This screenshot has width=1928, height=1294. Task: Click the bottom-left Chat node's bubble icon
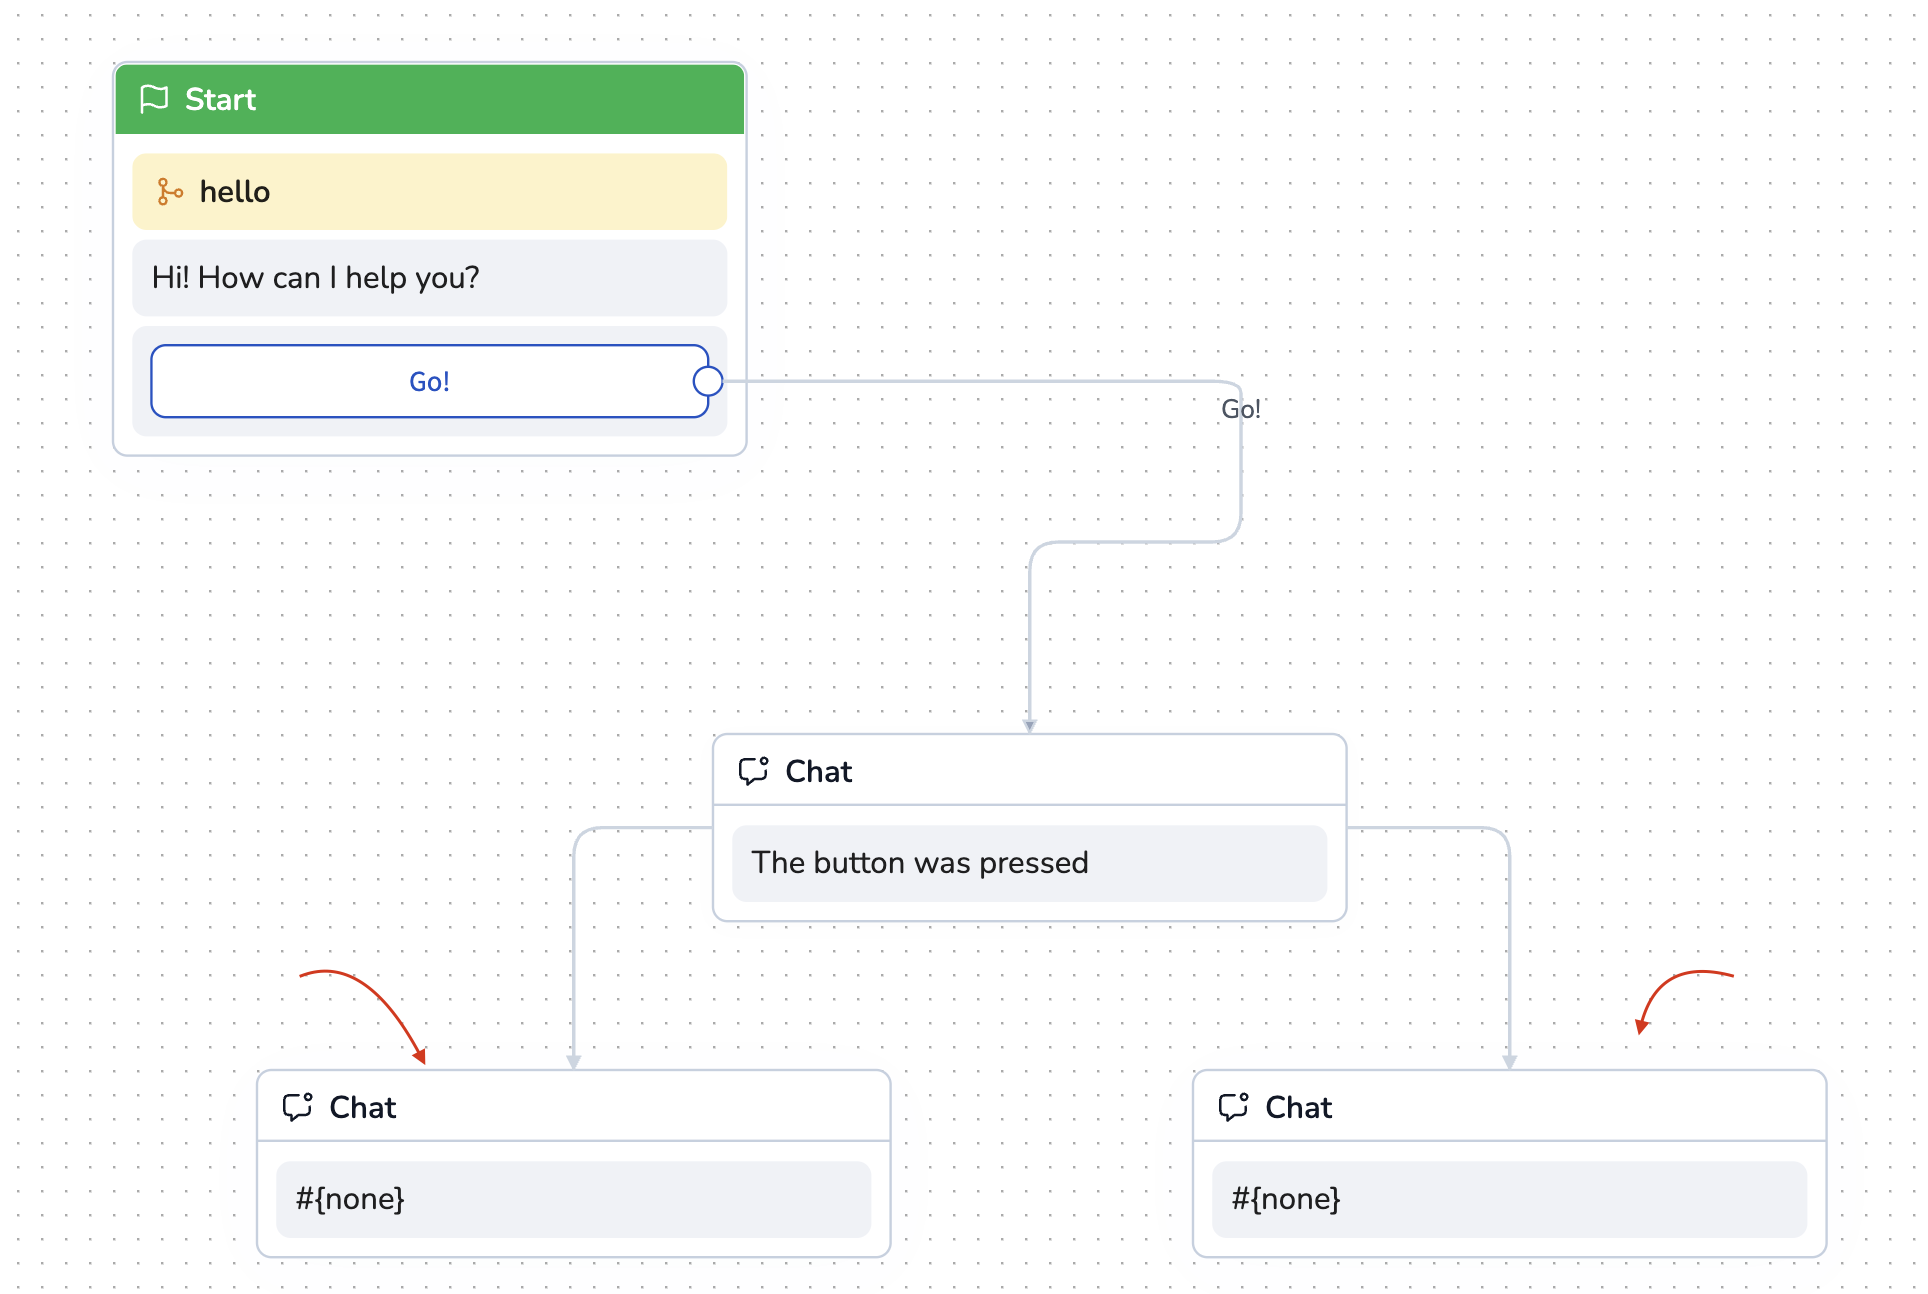(x=297, y=1107)
